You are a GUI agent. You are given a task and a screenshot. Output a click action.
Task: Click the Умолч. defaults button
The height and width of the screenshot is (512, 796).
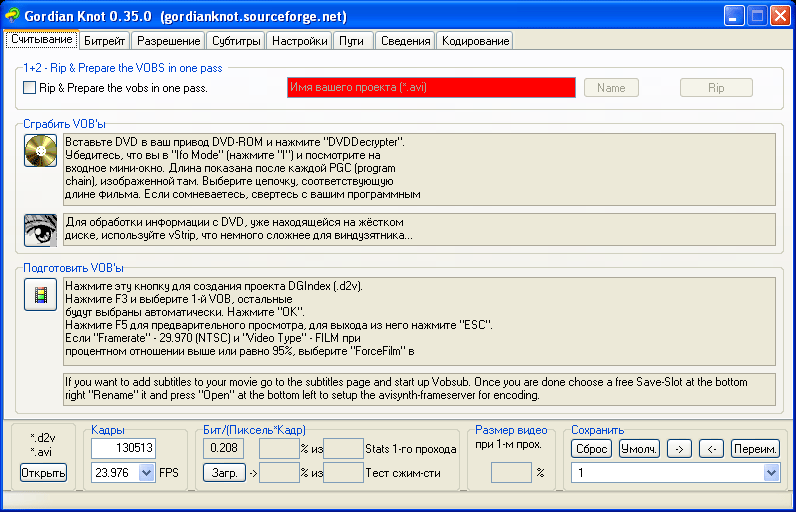(x=639, y=449)
